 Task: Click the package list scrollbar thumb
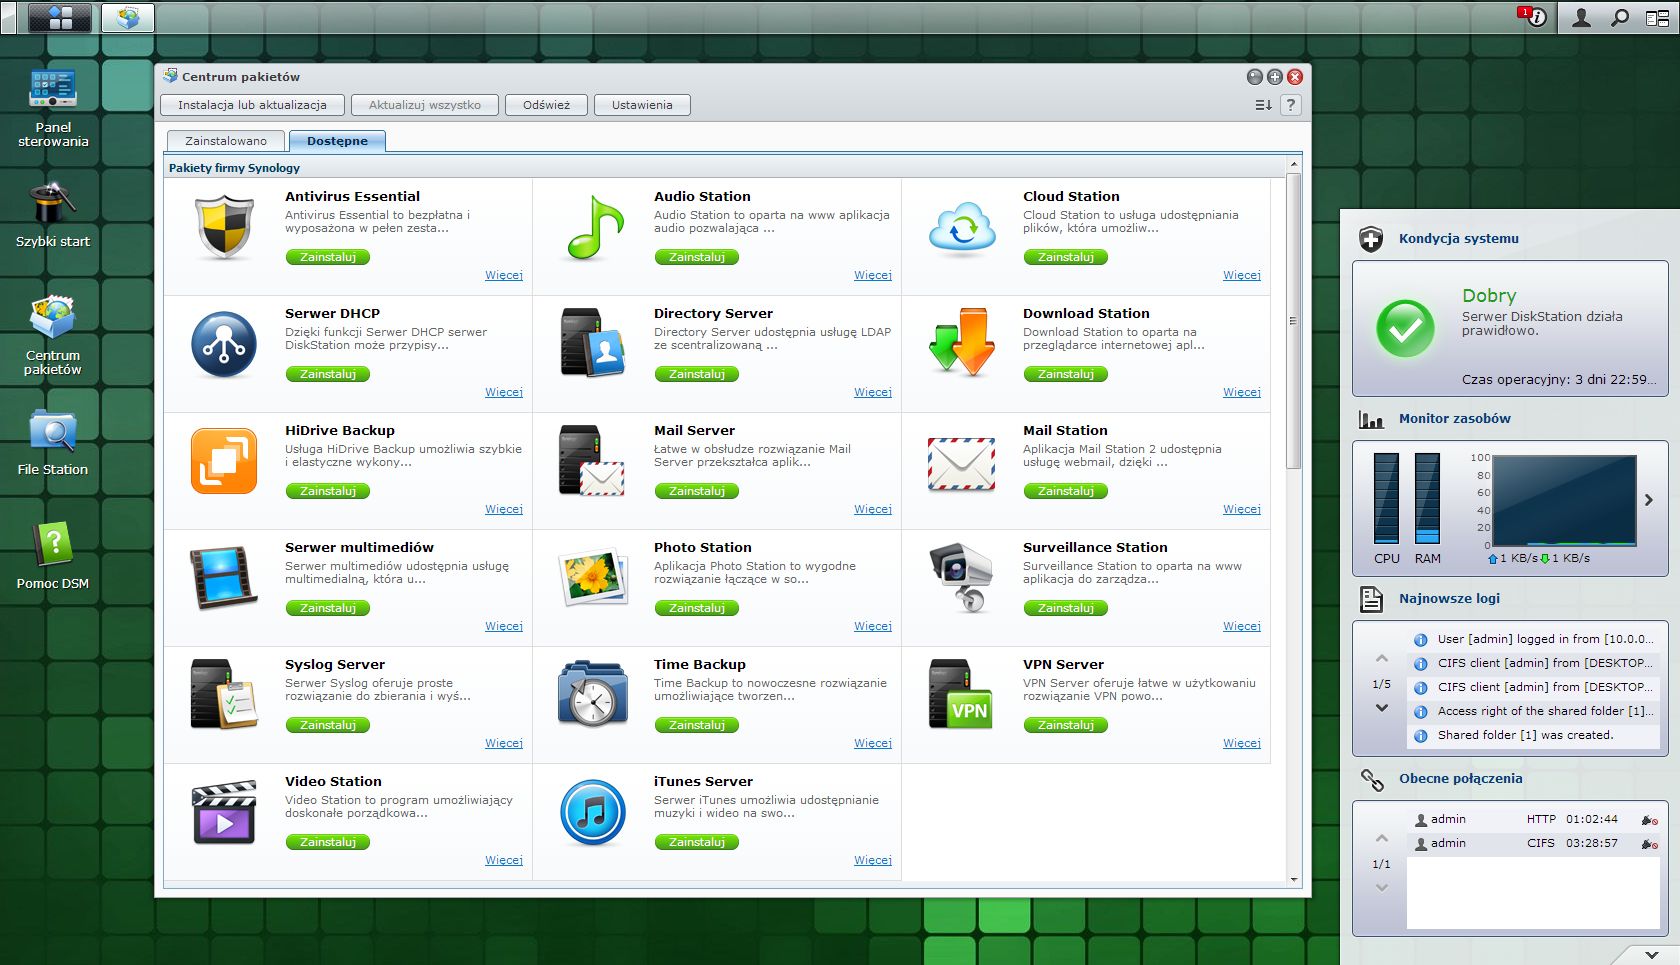pos(1294,321)
